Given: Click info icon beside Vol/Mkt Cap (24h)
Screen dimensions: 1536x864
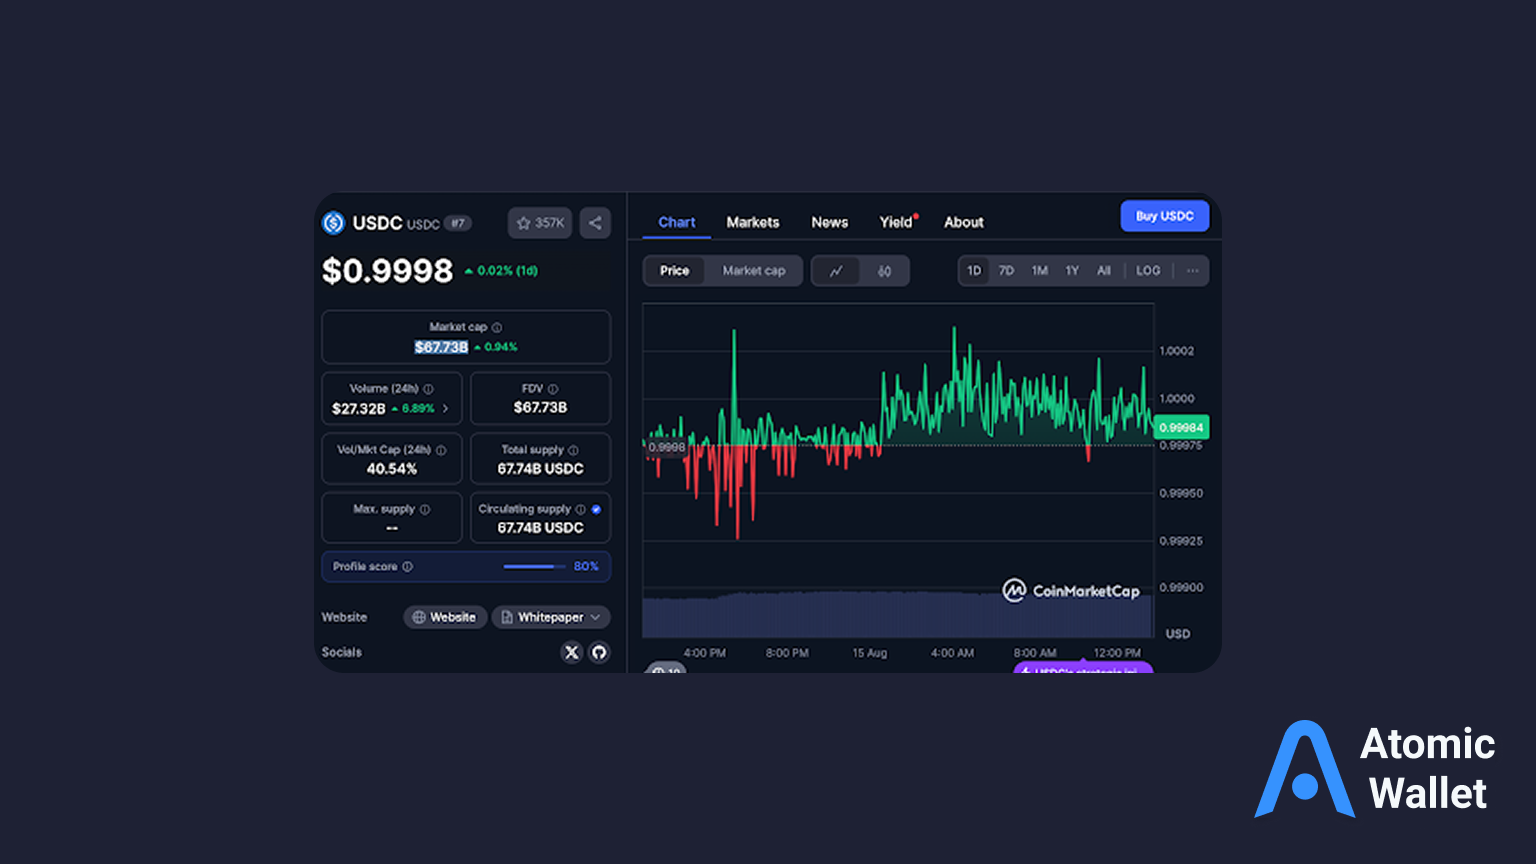Looking at the screenshot, I should click(x=441, y=450).
